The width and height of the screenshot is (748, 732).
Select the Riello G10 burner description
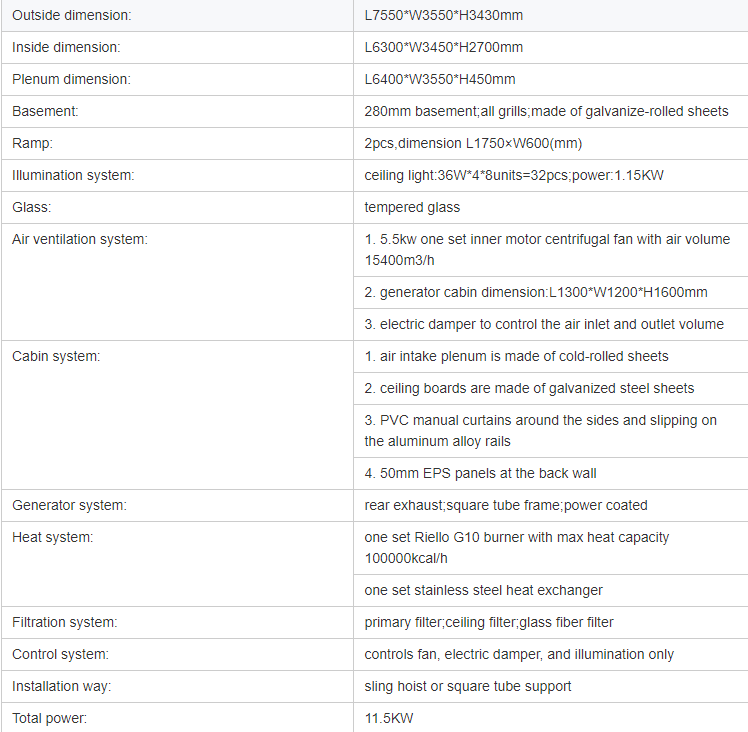tap(516, 548)
